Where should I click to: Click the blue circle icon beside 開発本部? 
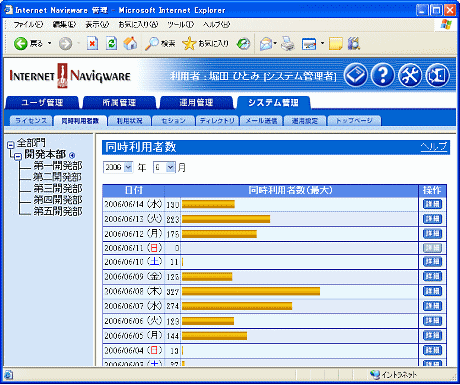[72, 155]
